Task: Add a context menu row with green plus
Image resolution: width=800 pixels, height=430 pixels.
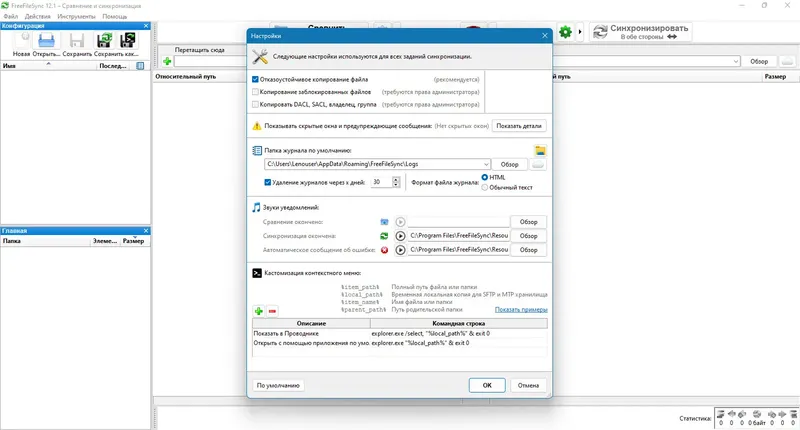Action: (x=259, y=311)
